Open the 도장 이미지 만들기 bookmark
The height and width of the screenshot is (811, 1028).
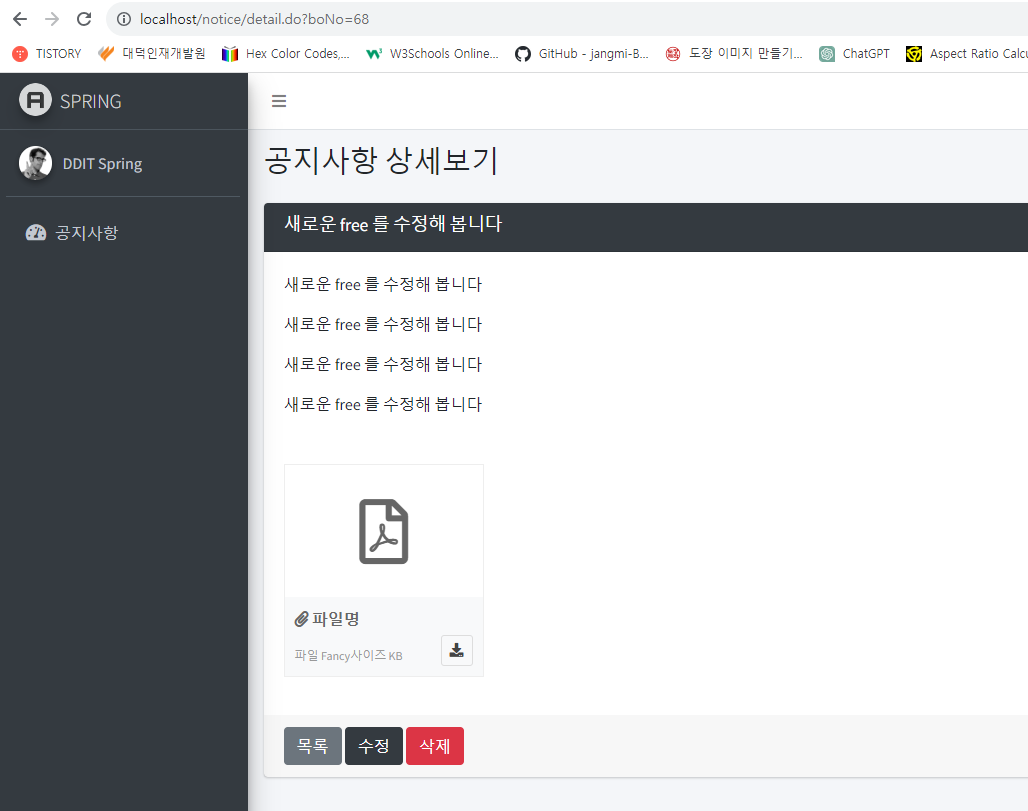734,54
